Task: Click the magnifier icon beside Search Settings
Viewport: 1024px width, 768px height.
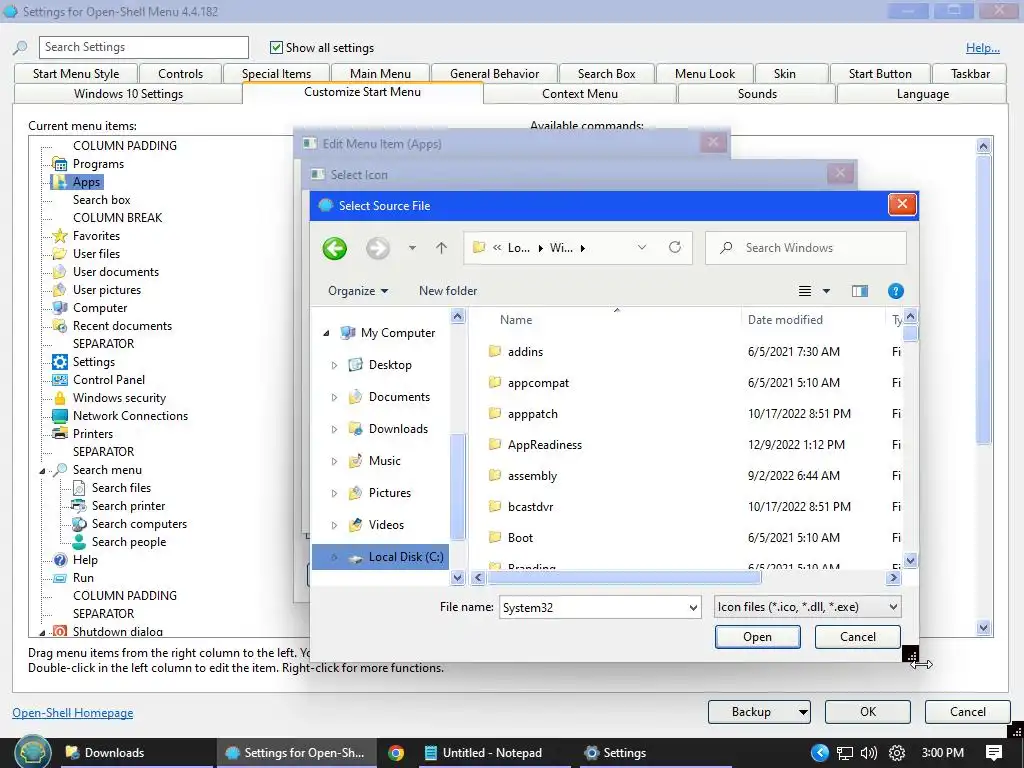Action: 21,48
